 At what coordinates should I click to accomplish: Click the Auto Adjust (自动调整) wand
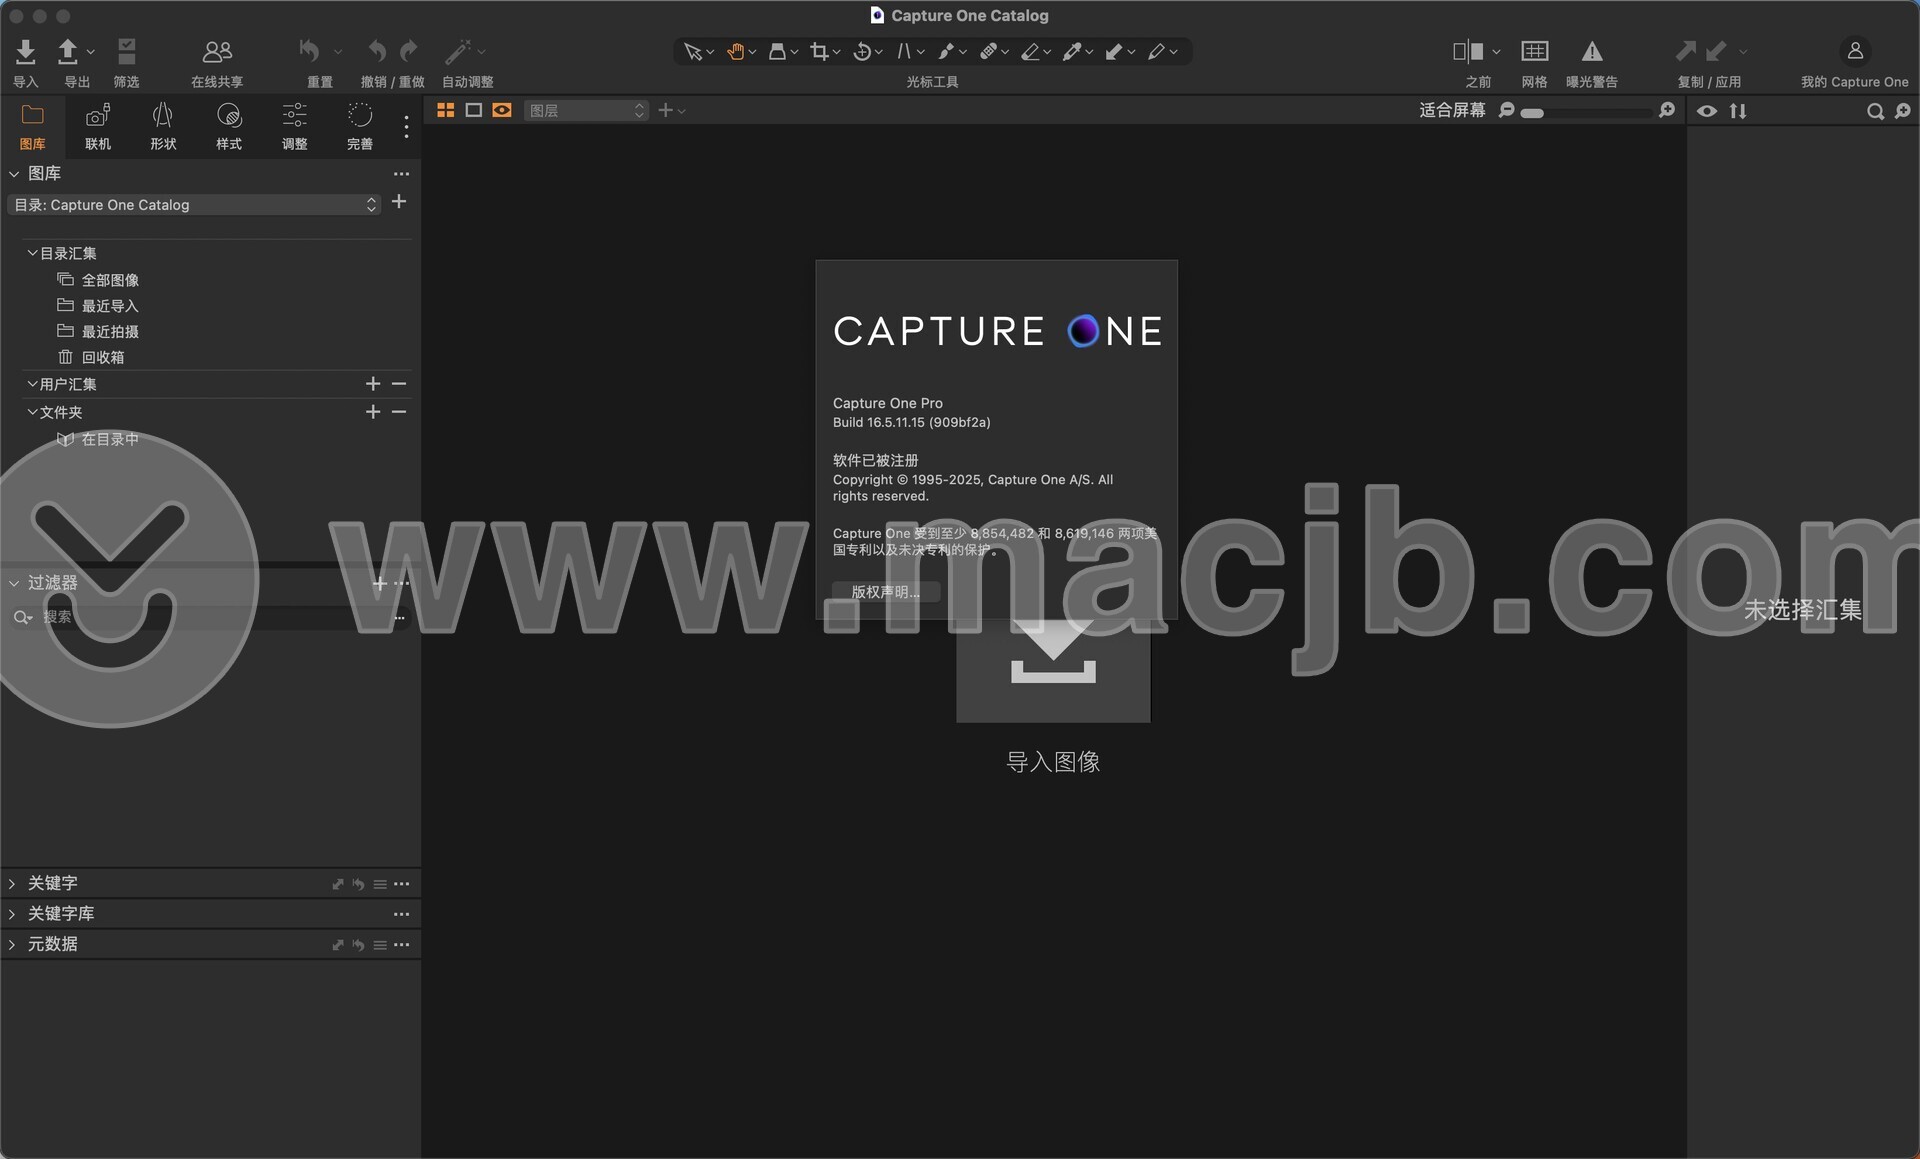pos(458,51)
